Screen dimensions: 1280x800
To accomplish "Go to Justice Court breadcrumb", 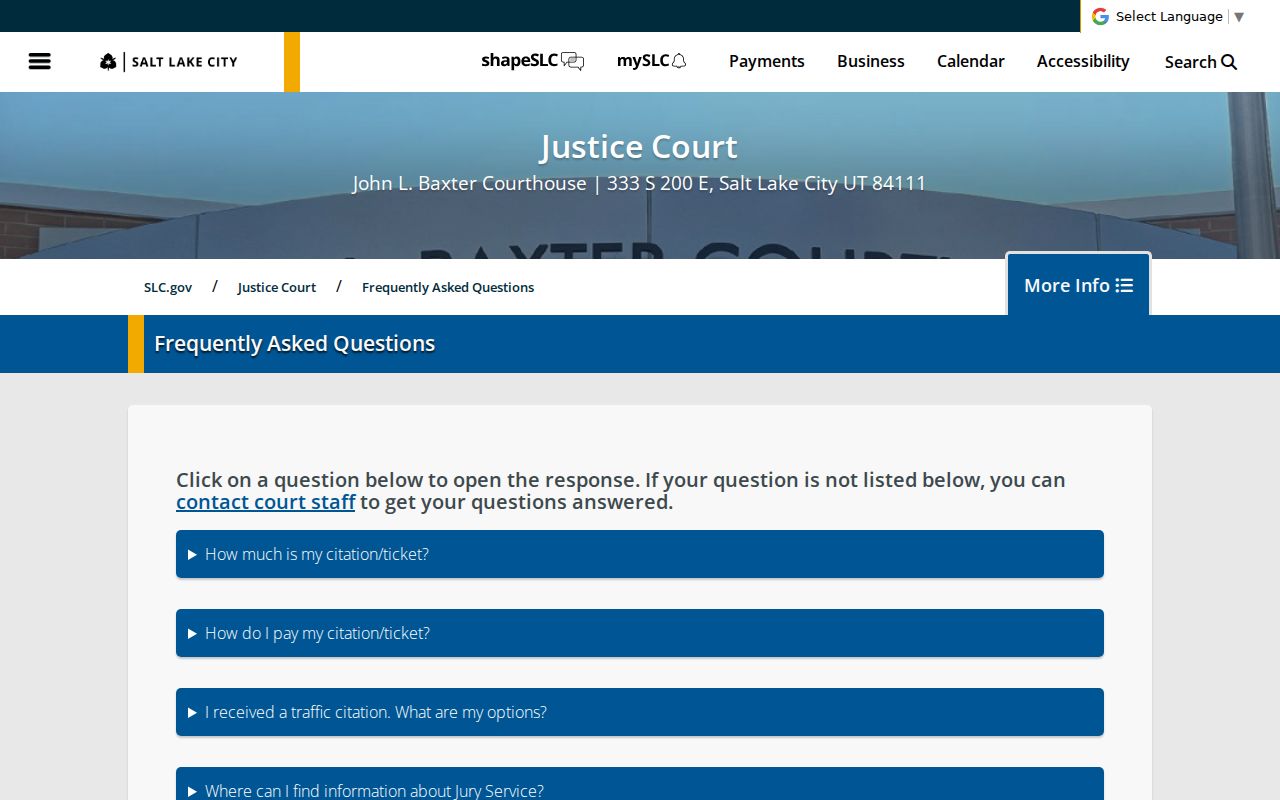I will point(277,287).
